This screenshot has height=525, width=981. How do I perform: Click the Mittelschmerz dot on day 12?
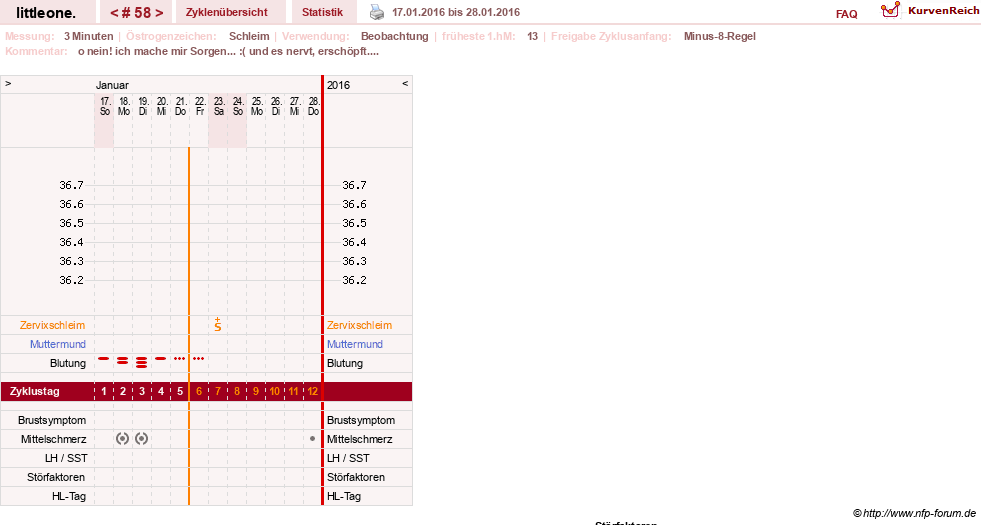point(312,439)
